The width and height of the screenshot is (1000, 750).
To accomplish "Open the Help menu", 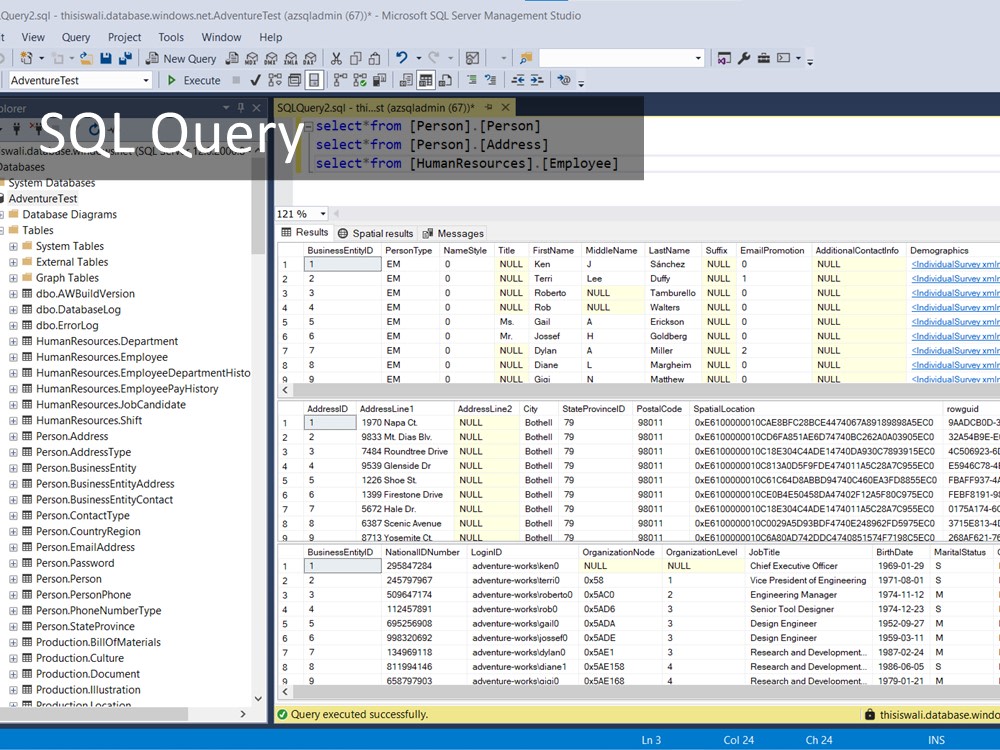I will (x=270, y=37).
